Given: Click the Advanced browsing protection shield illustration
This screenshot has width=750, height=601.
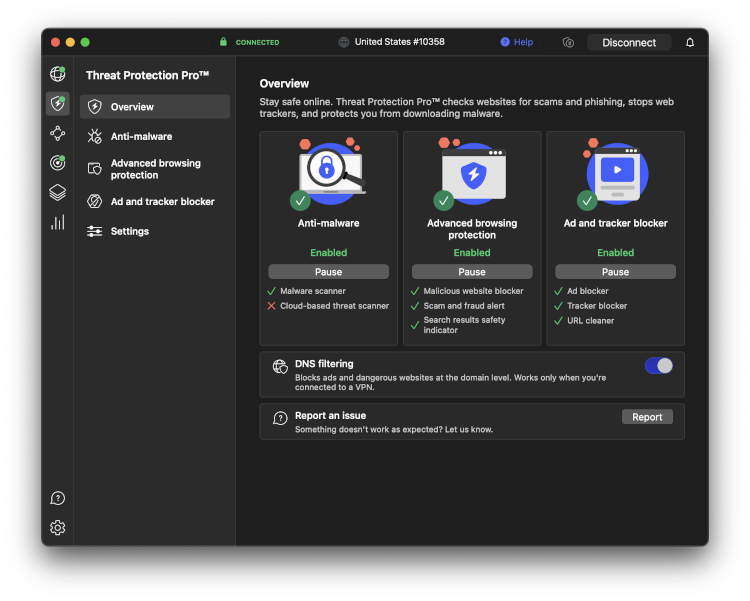Looking at the screenshot, I should tap(472, 173).
